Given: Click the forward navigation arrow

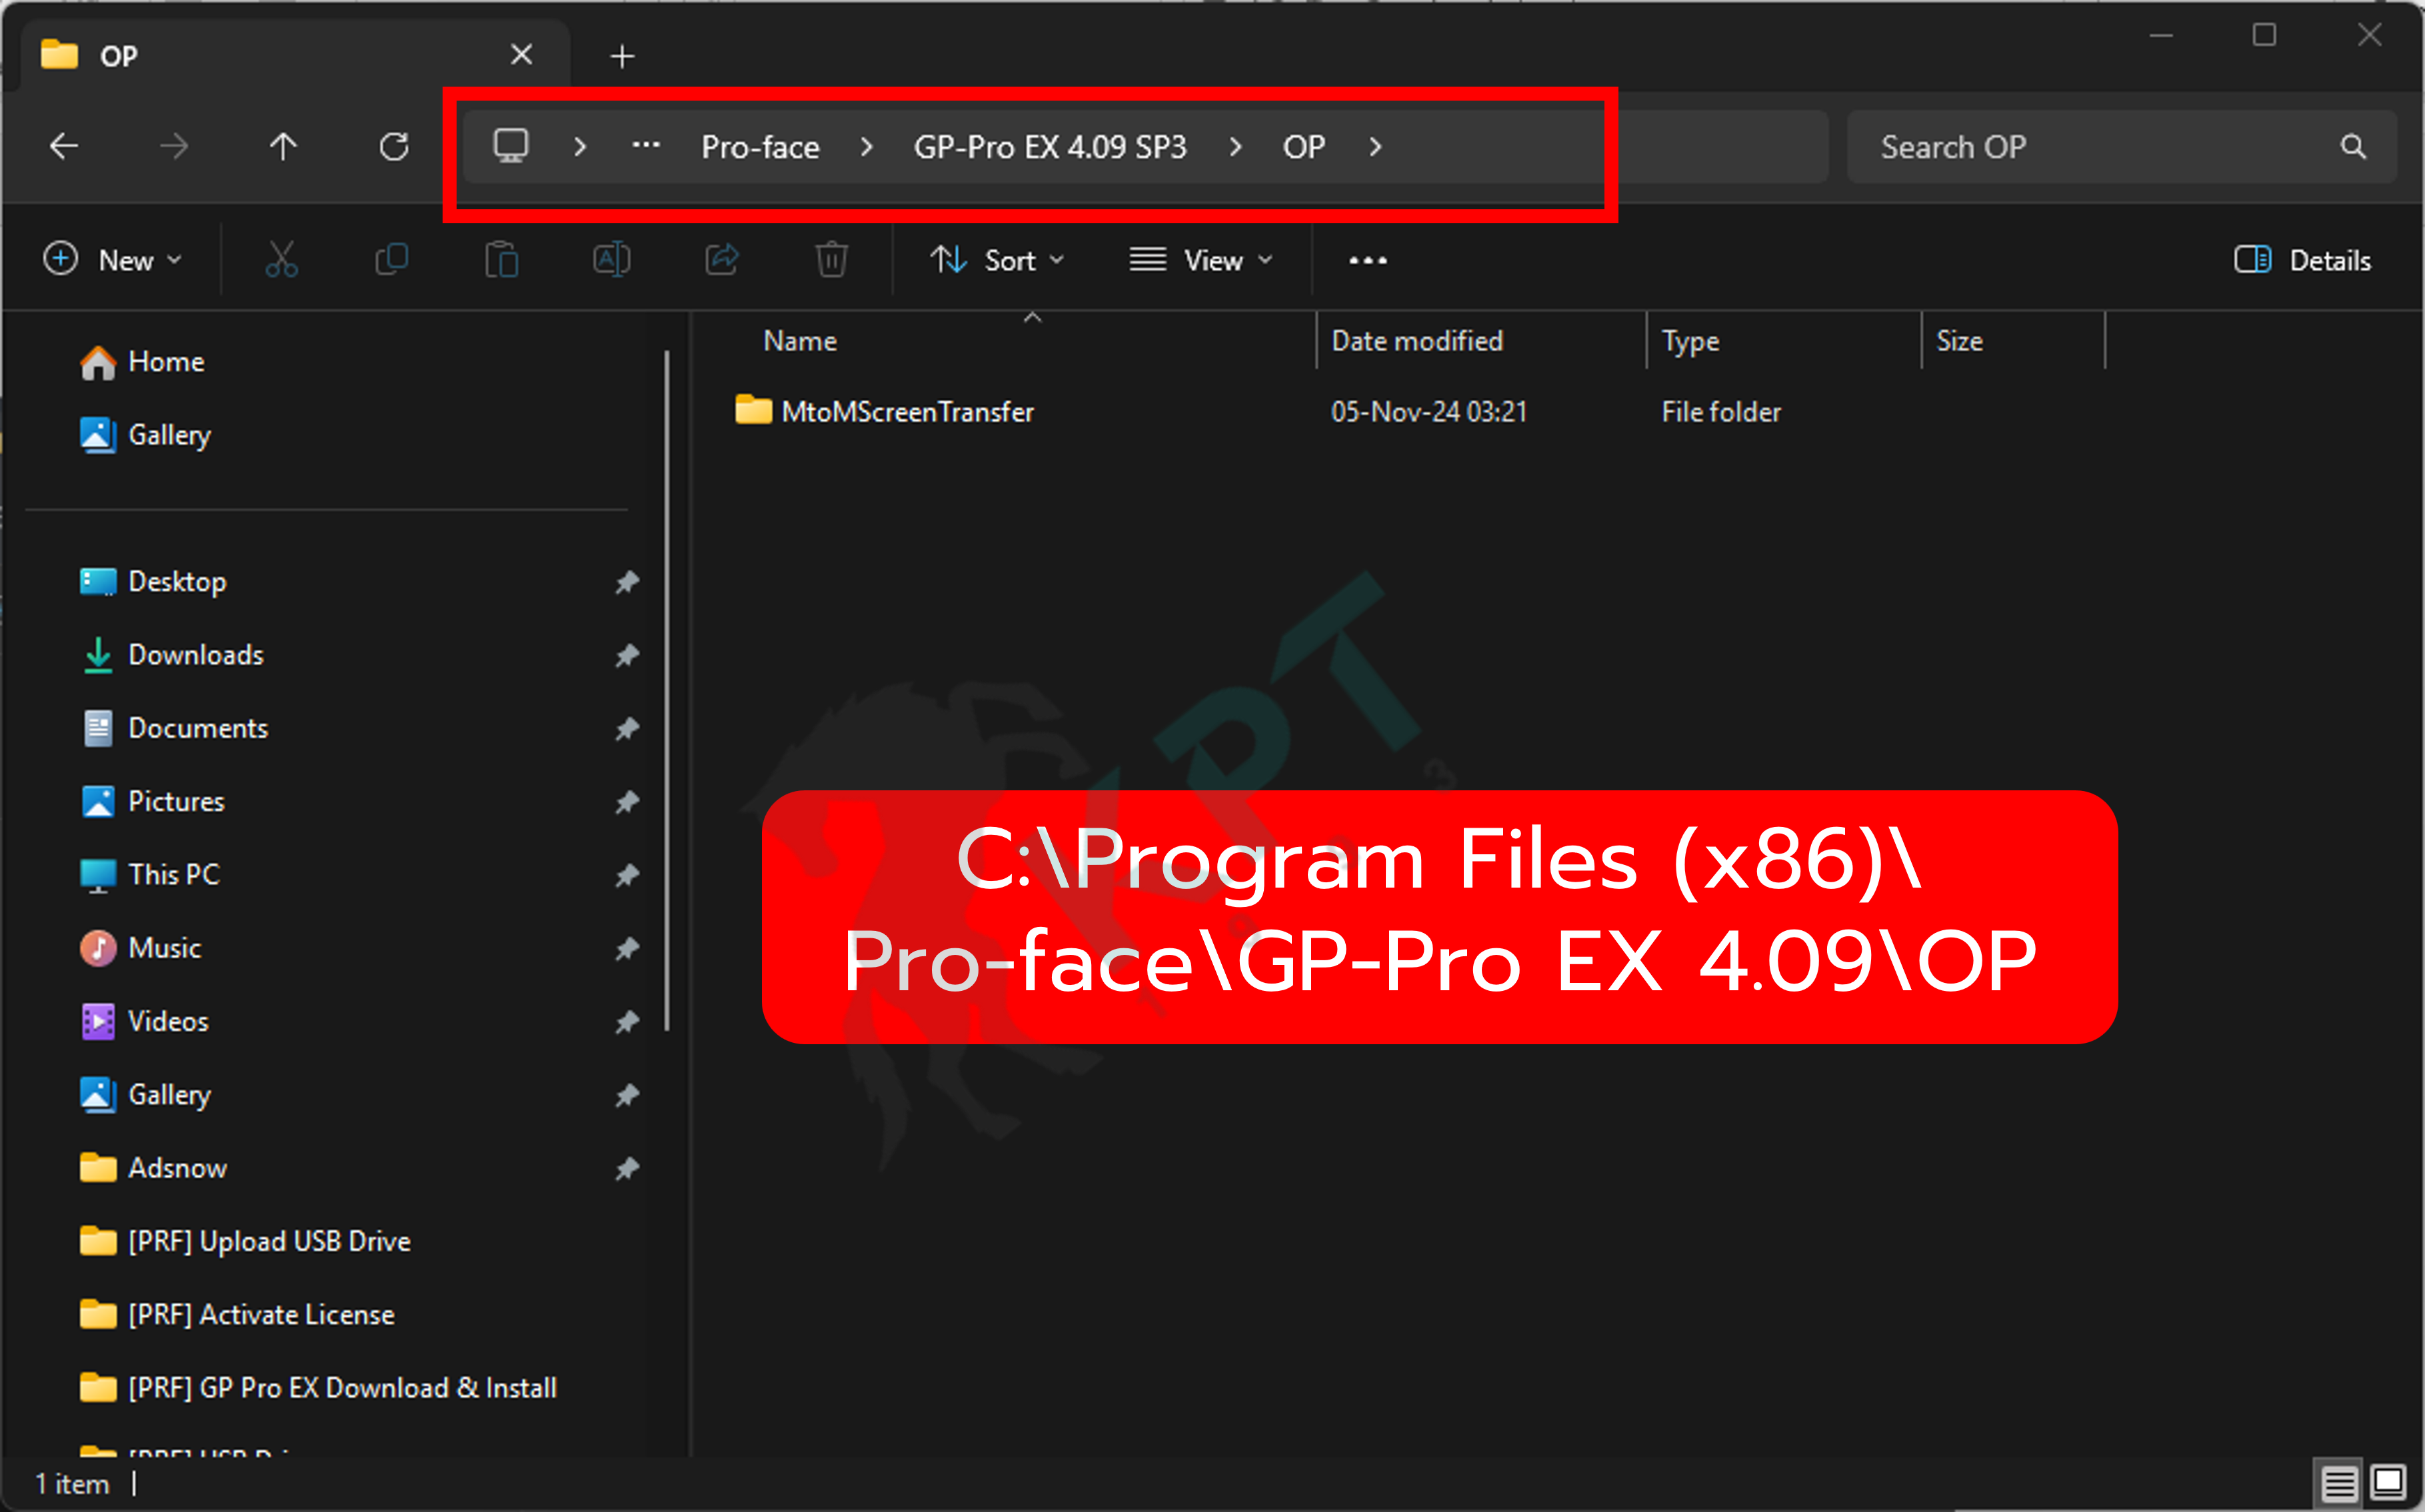Looking at the screenshot, I should (x=174, y=147).
